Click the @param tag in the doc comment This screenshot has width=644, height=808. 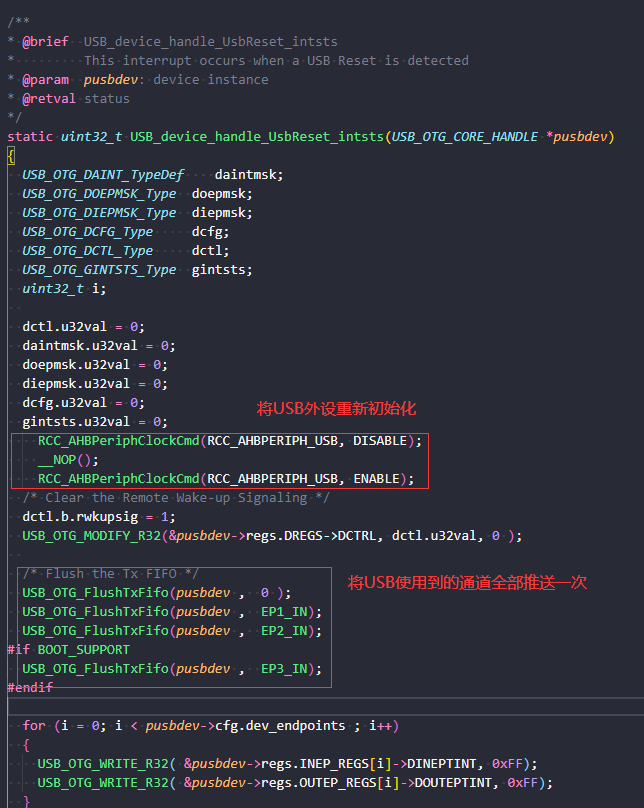45,80
